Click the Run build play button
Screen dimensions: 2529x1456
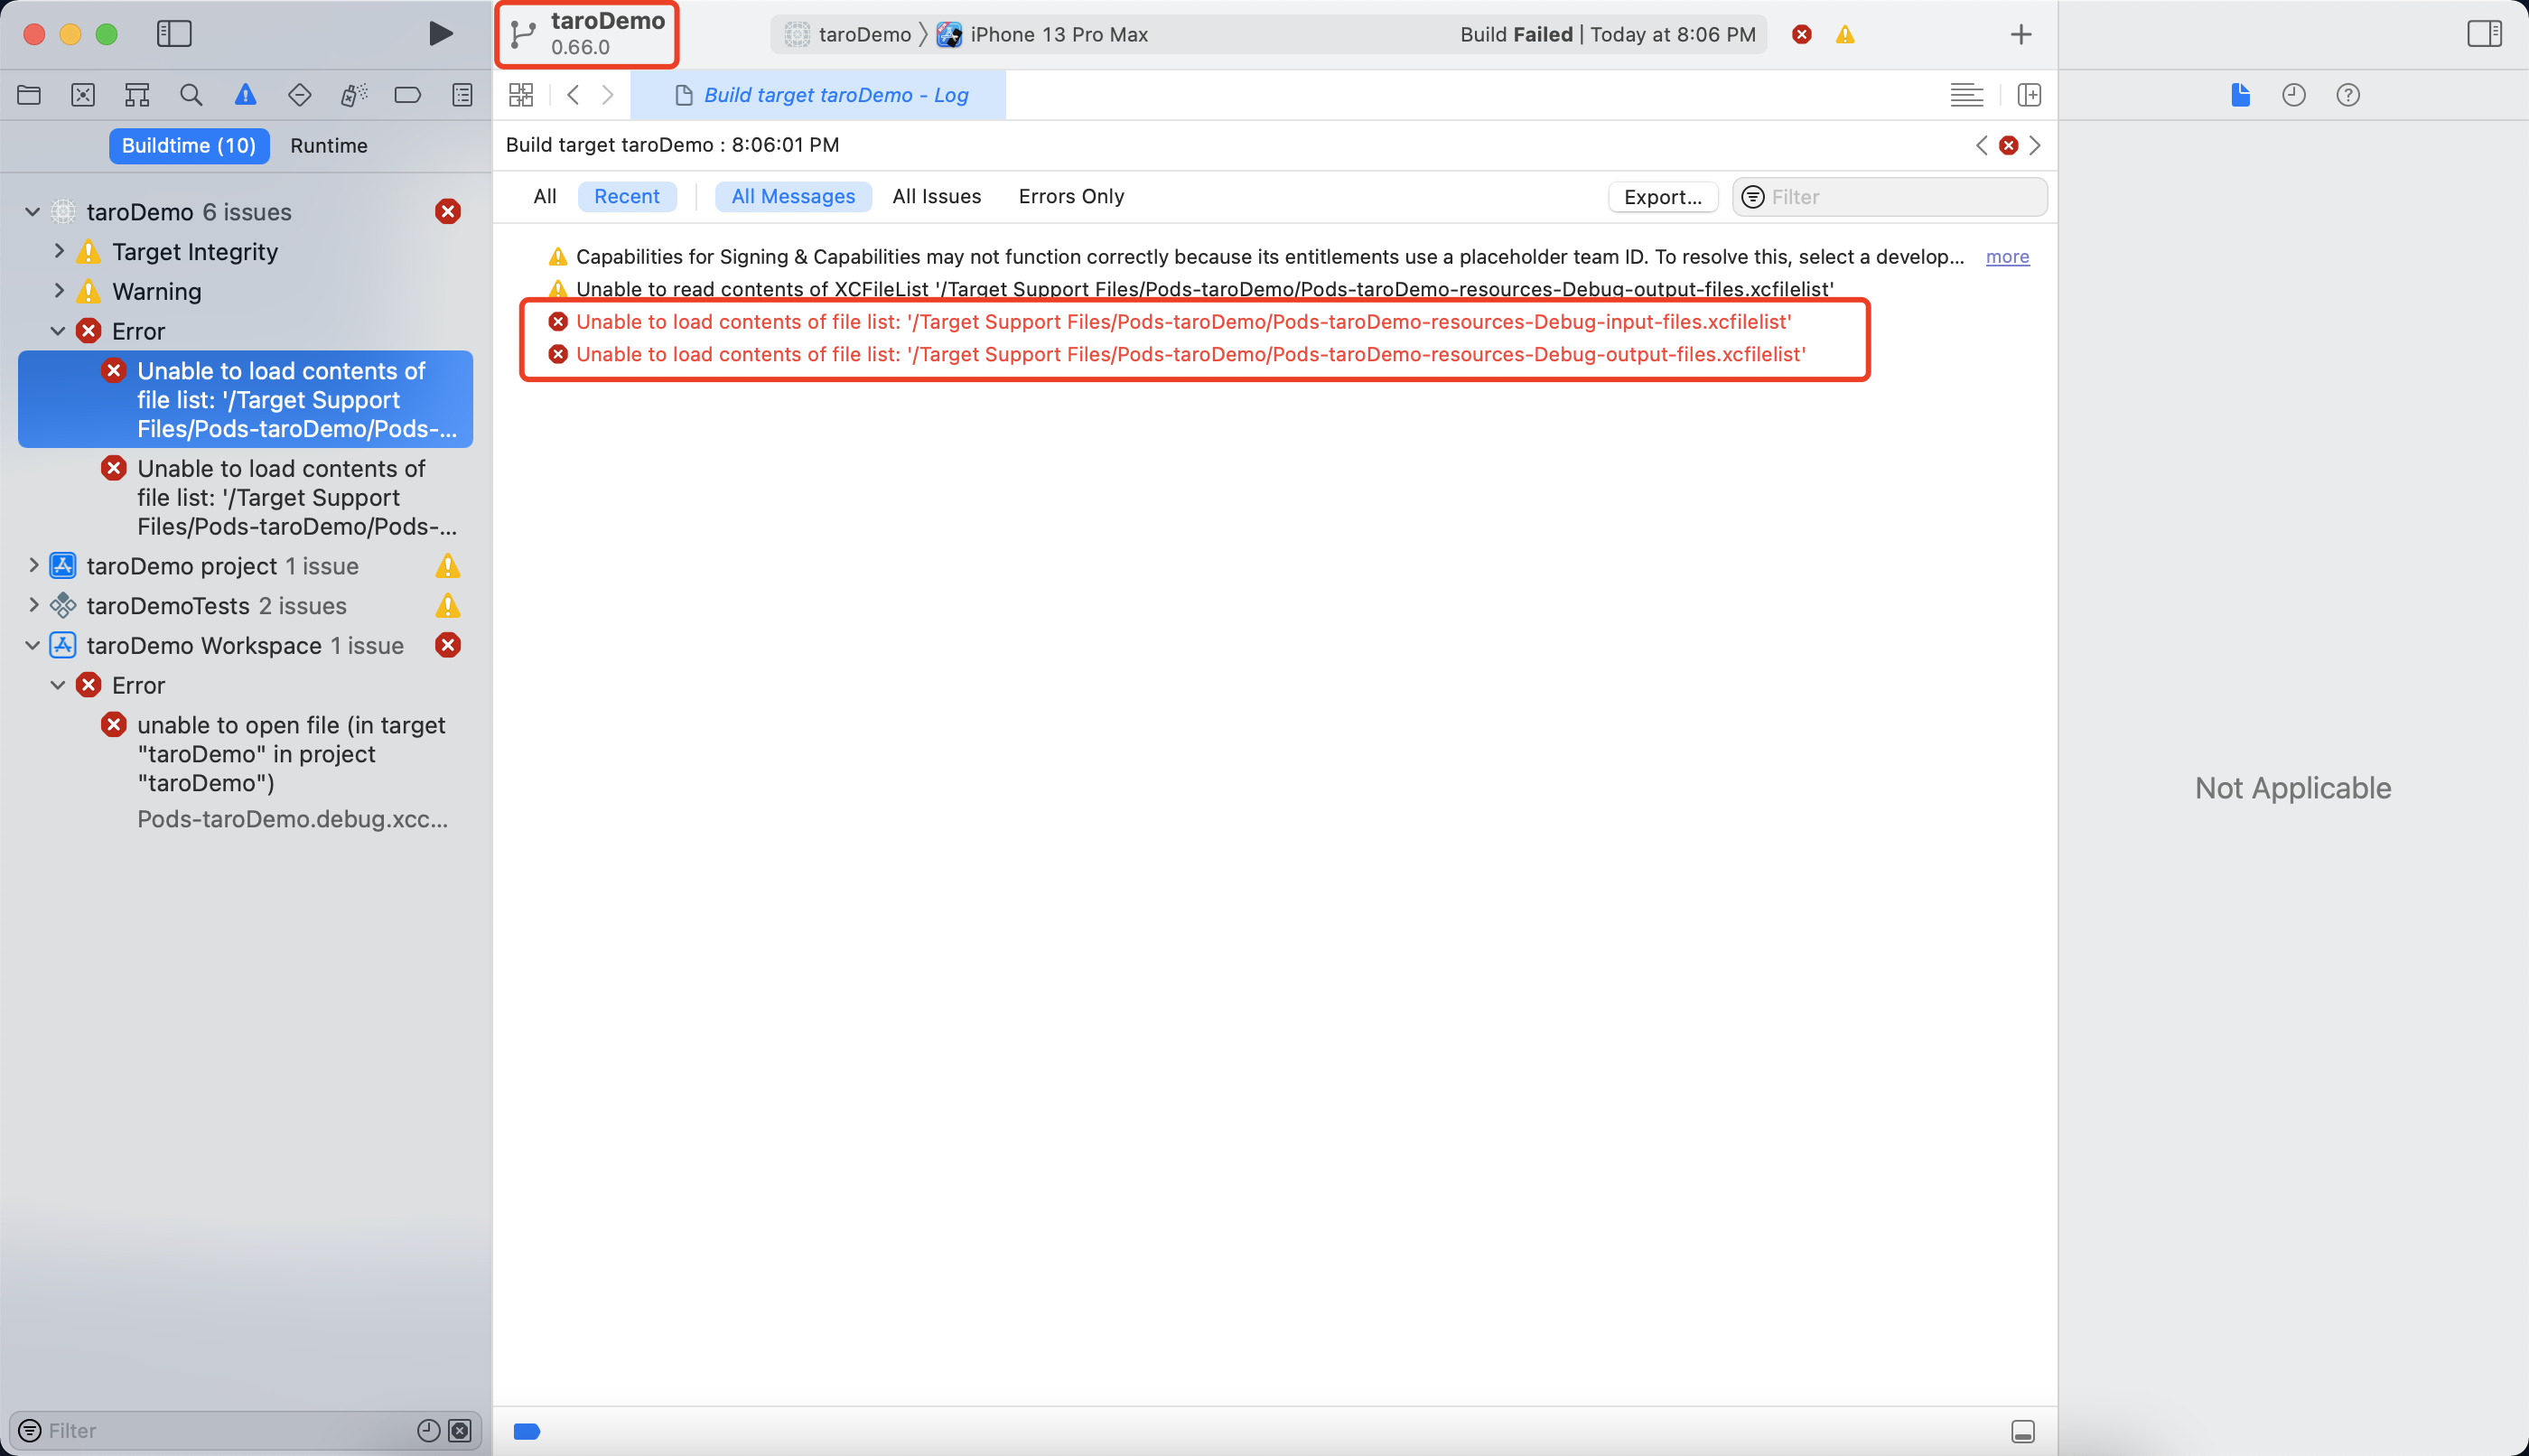440,34
